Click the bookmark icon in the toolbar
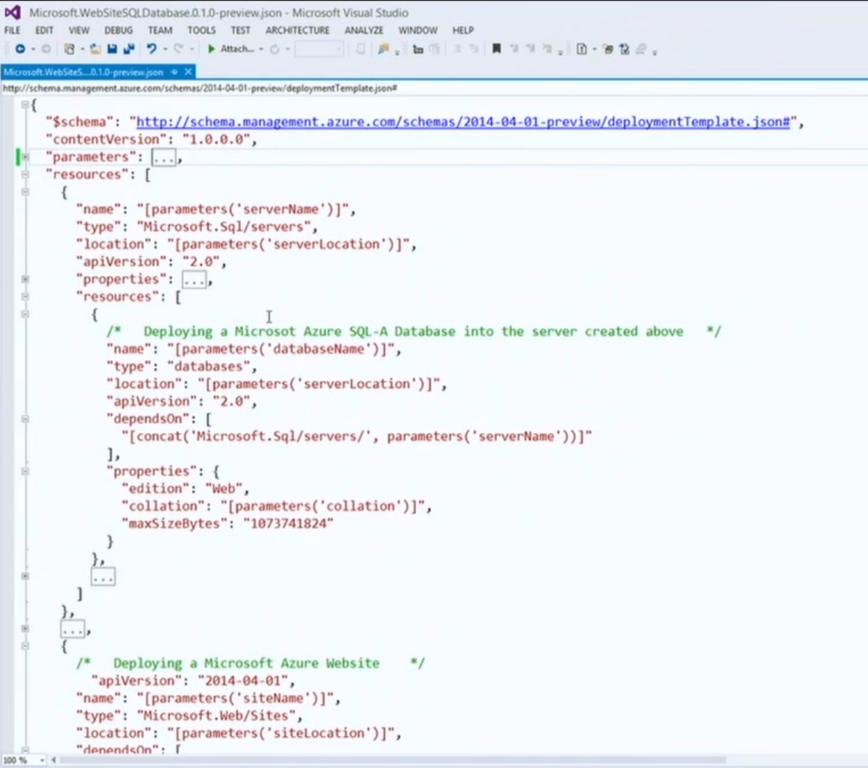The height and width of the screenshot is (768, 868). [496, 49]
